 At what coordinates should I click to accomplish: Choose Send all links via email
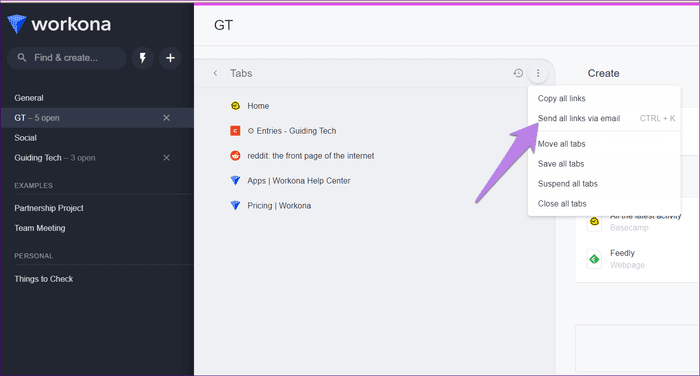(x=579, y=118)
